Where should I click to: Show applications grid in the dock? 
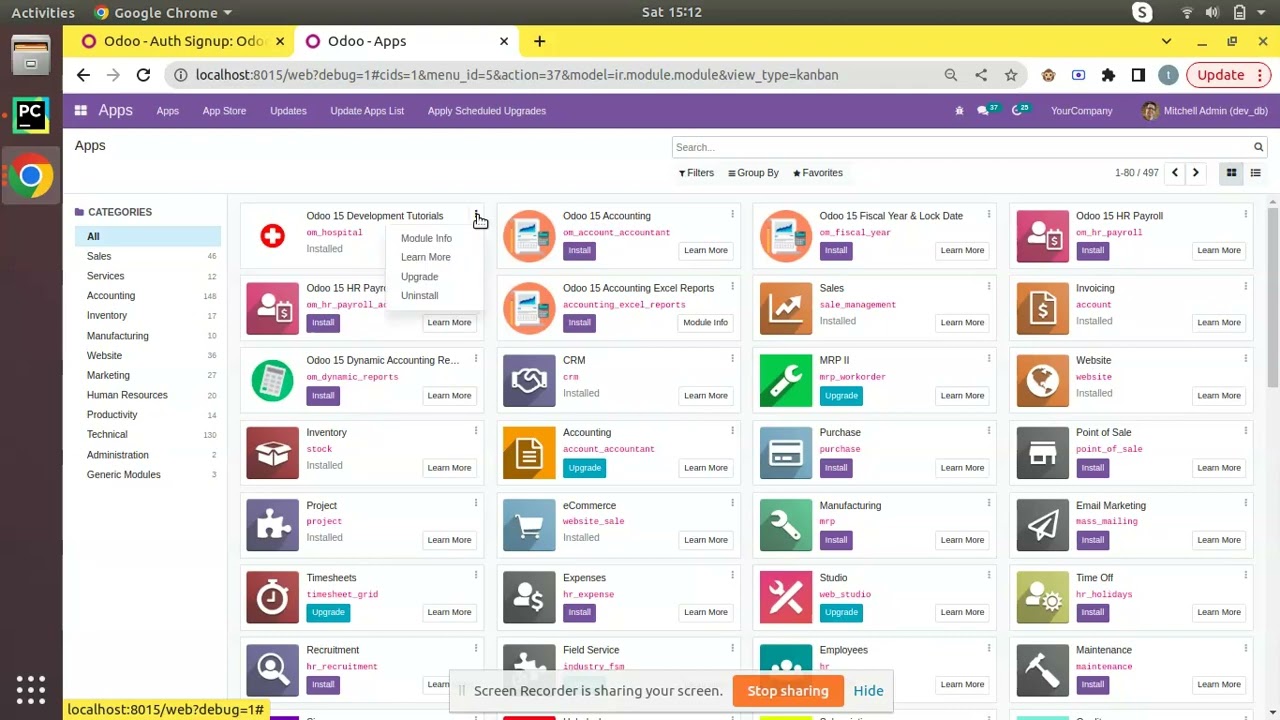coord(31,690)
